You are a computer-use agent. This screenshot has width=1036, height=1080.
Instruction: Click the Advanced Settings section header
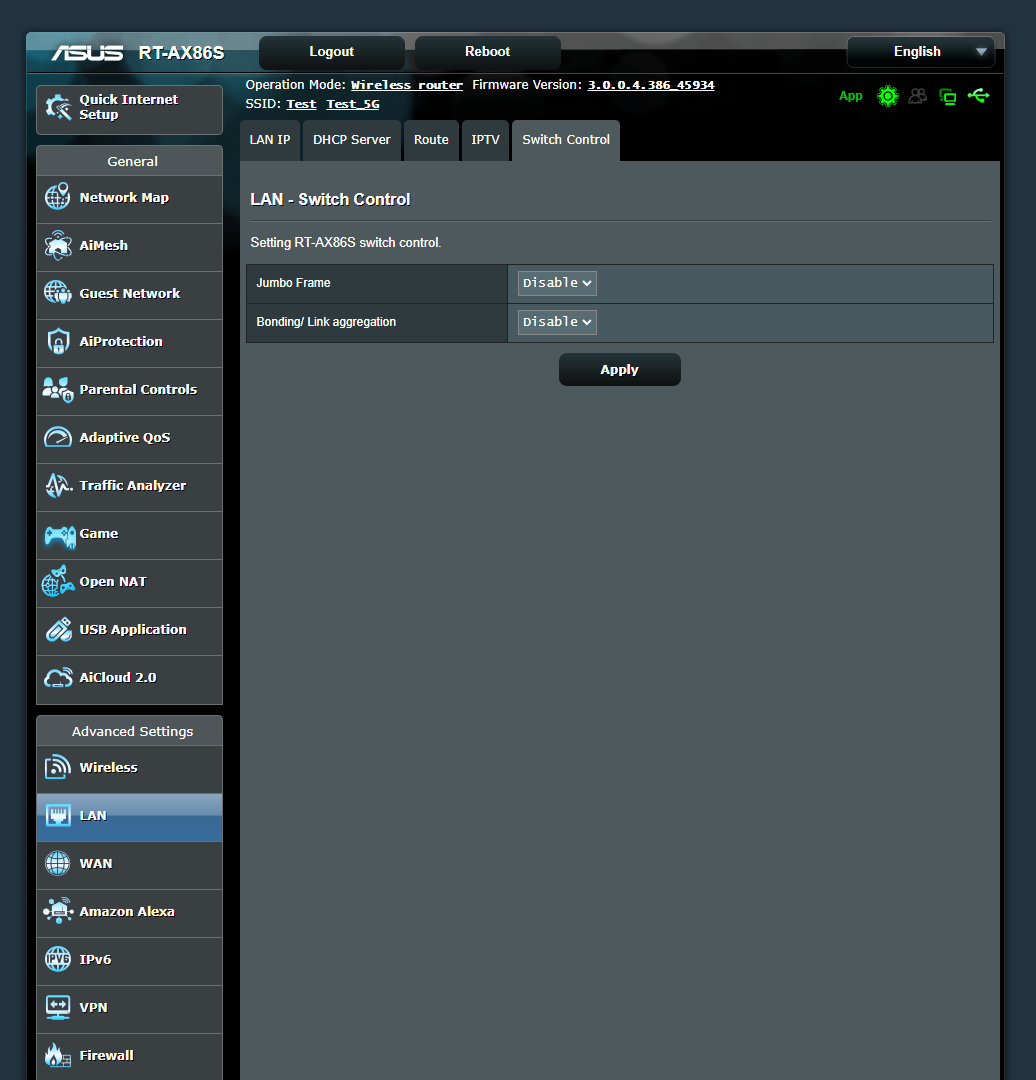132,731
